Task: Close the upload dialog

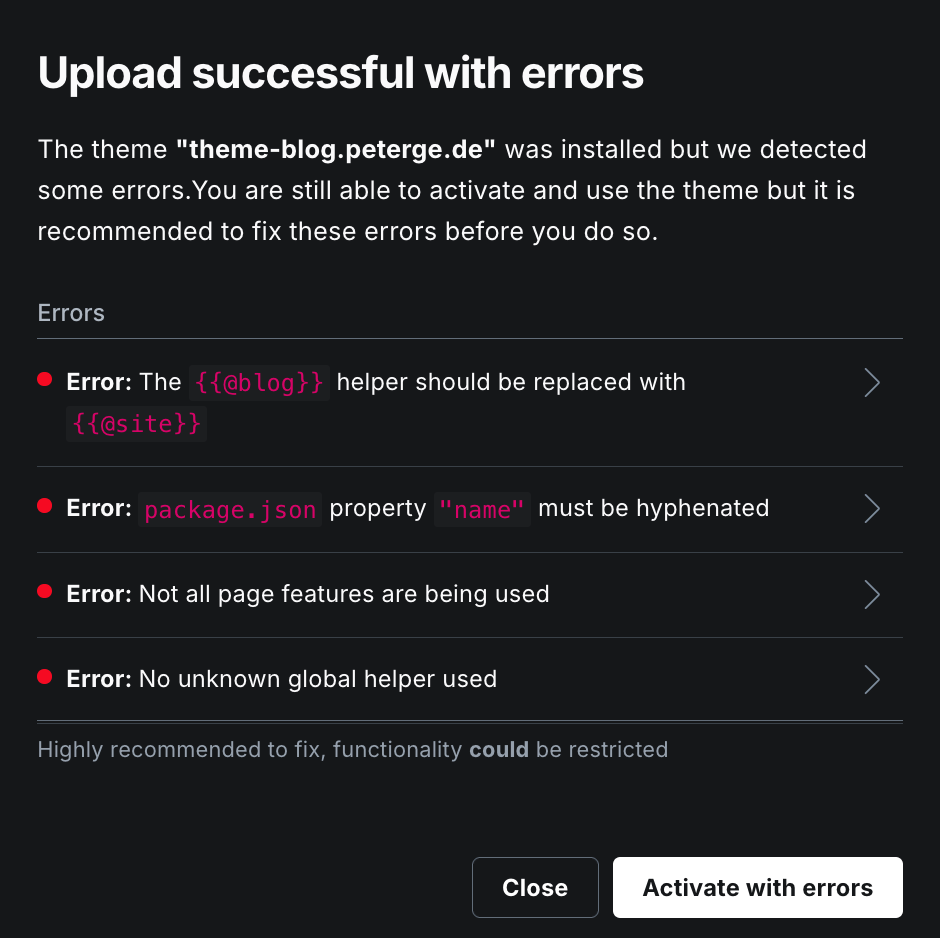Action: pos(535,887)
